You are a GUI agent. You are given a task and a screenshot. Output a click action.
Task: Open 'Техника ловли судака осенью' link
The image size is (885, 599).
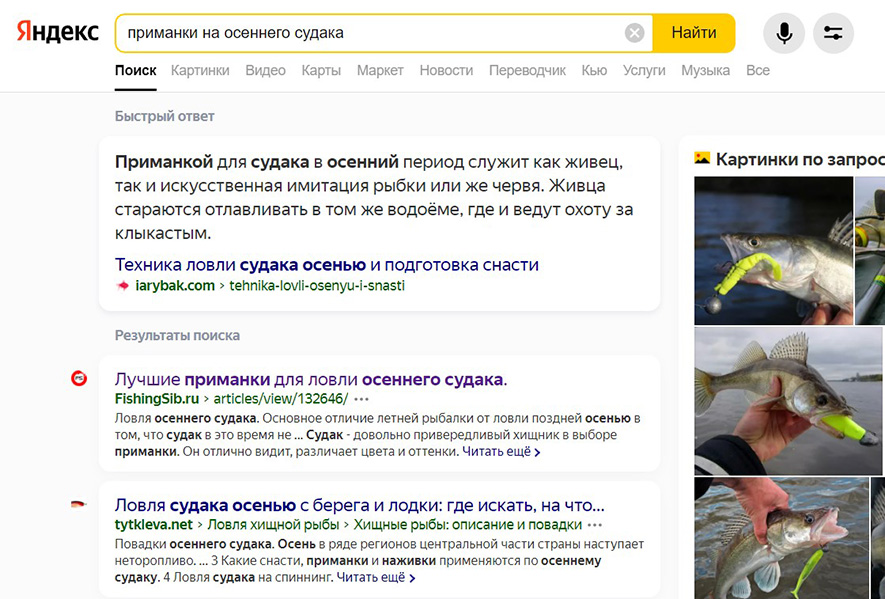click(327, 264)
